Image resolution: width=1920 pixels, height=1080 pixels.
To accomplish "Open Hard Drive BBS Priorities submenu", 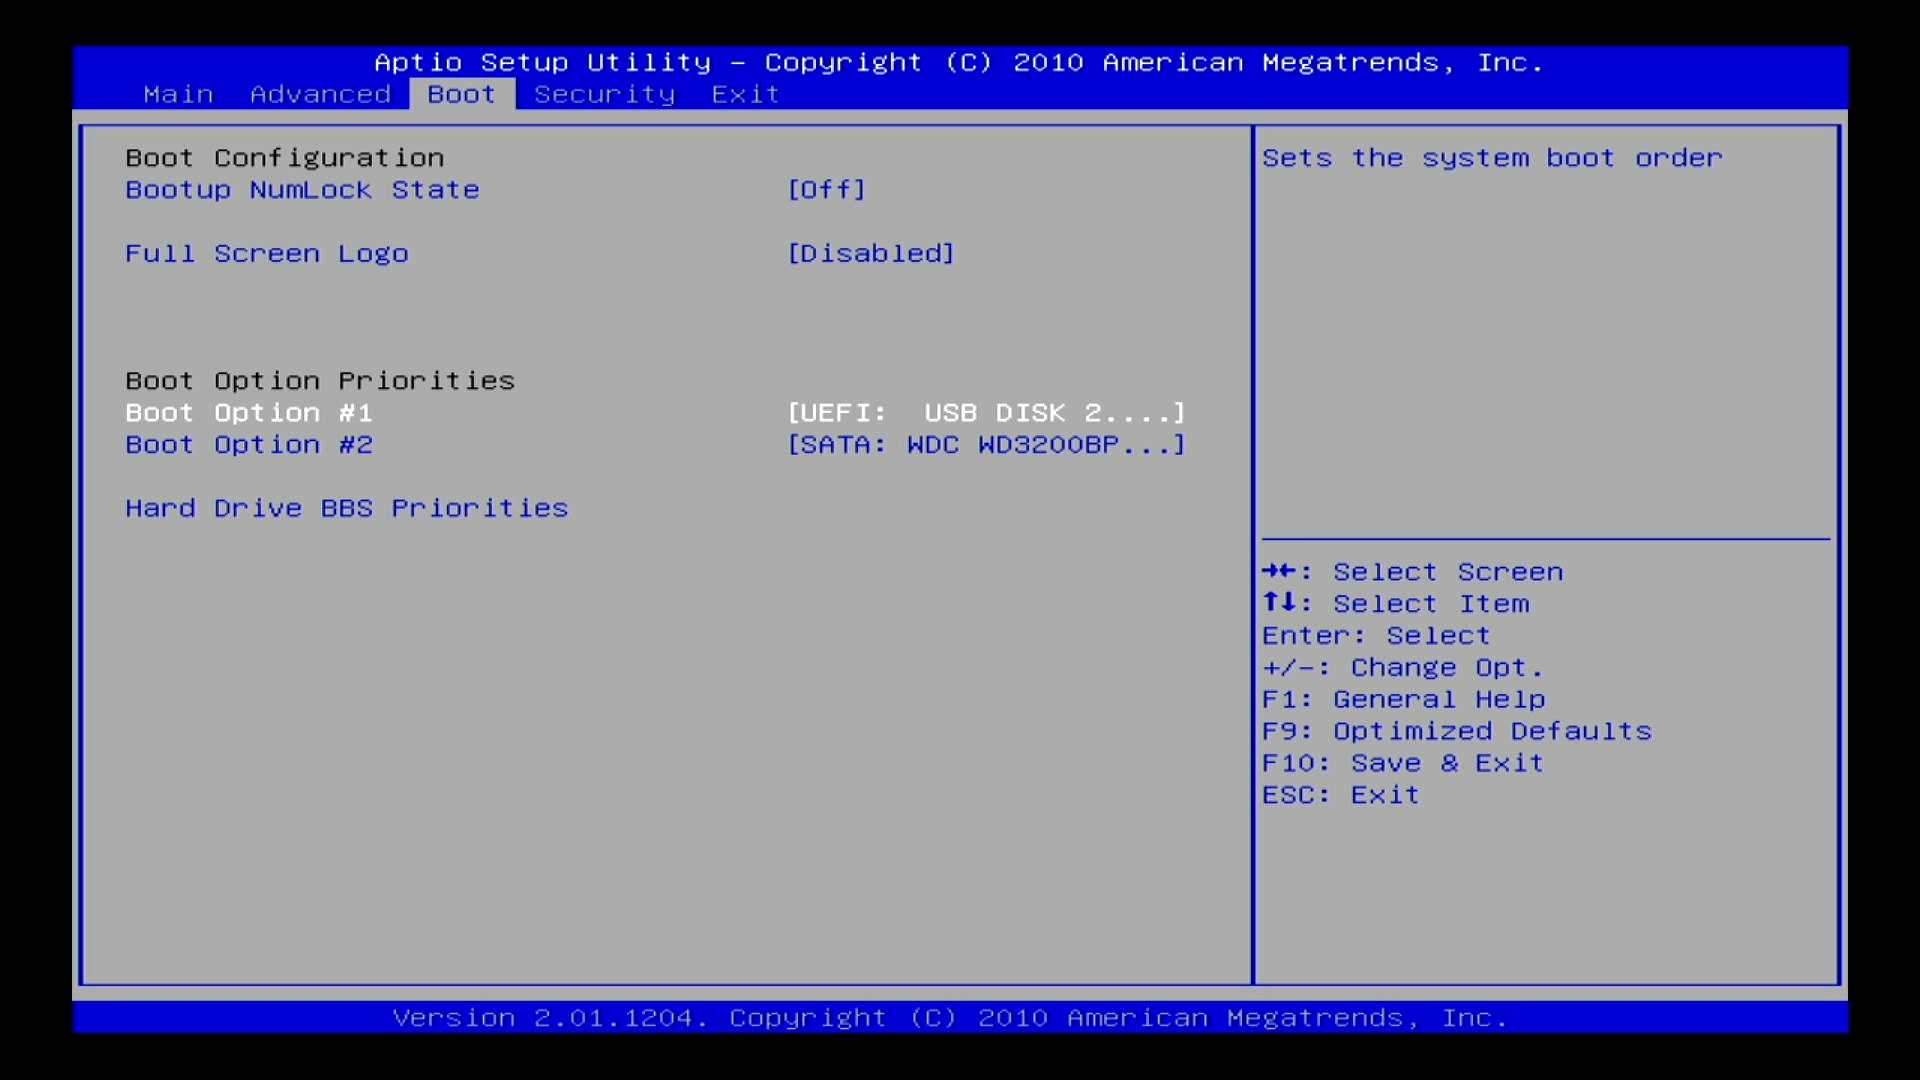I will [347, 508].
